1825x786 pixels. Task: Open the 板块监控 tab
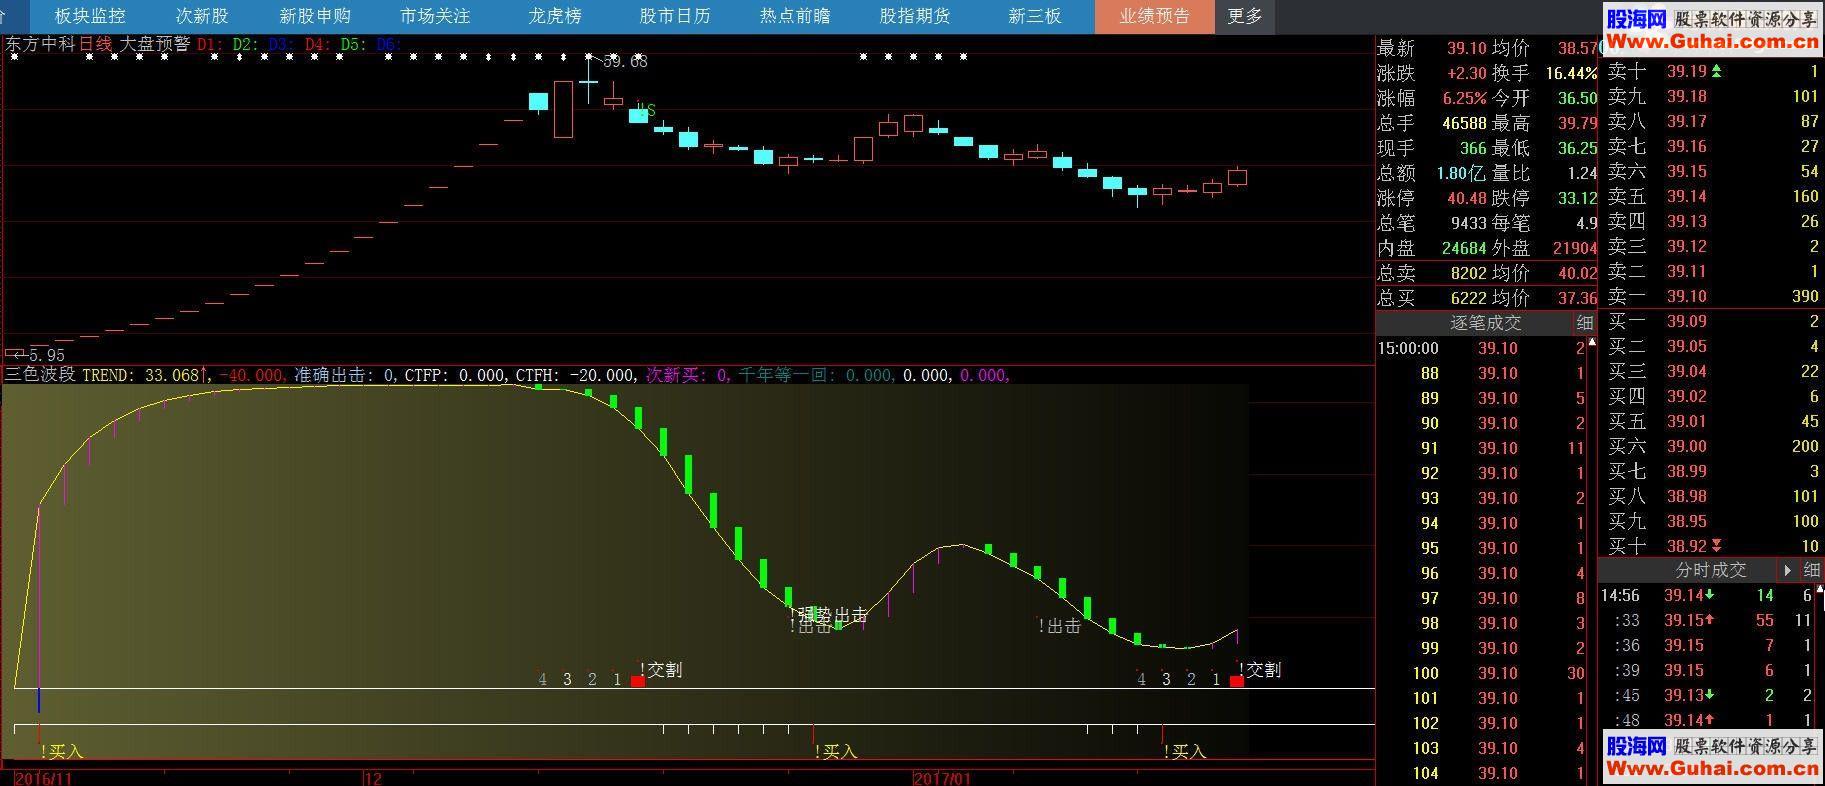click(x=90, y=16)
